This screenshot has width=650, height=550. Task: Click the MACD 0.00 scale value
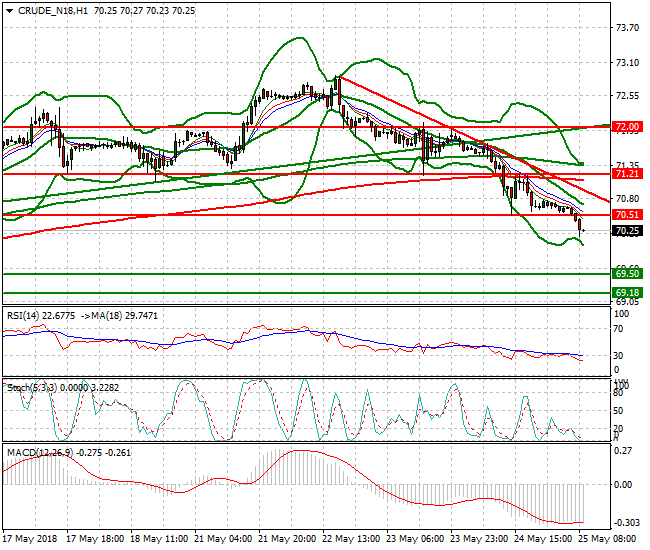(623, 485)
